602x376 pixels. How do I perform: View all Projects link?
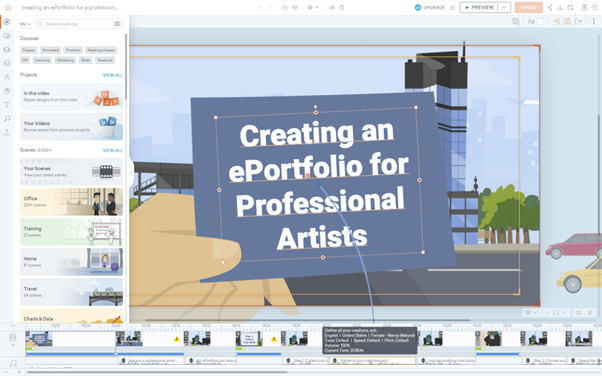pos(112,75)
